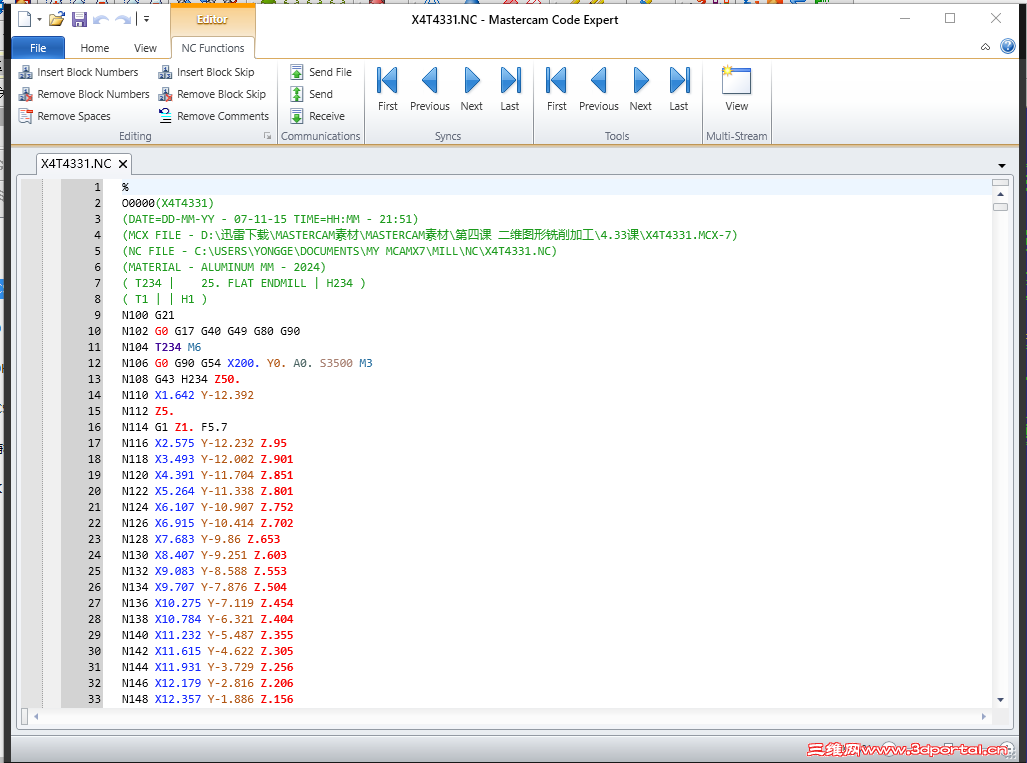Jump to Last tool in Tools group
Screen dimensions: 1027x763
[679, 89]
